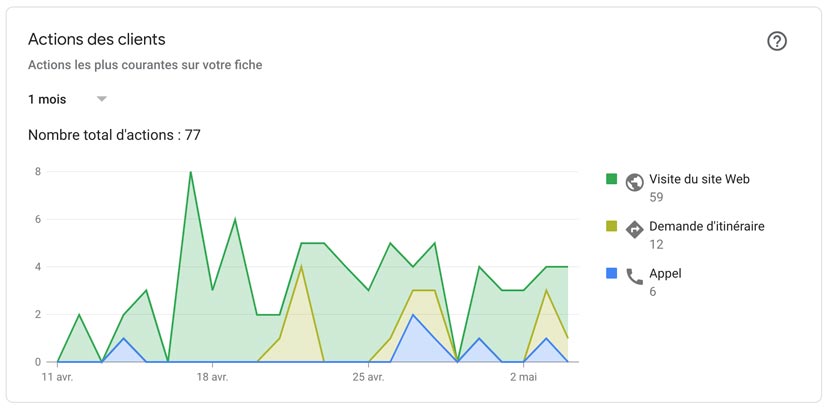Click the 59 count under Visite du site Web
The width and height of the screenshot is (830, 408).
click(x=656, y=197)
